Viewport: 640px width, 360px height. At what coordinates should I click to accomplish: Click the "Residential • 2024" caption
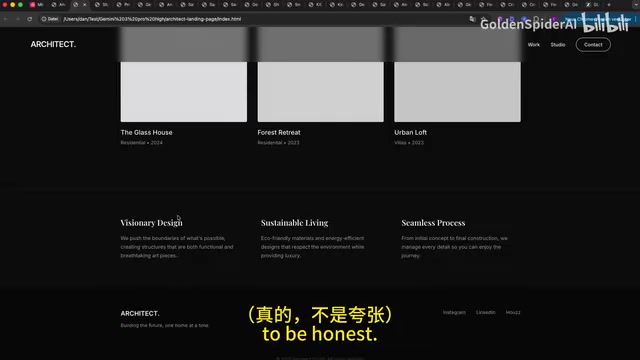pos(141,142)
